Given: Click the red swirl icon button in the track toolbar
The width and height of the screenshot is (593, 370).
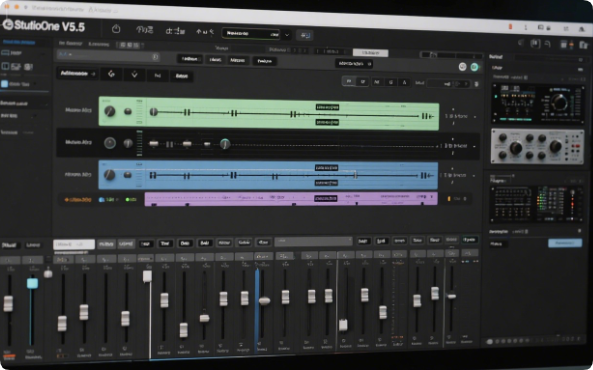Looking at the screenshot, I should coord(111,74).
